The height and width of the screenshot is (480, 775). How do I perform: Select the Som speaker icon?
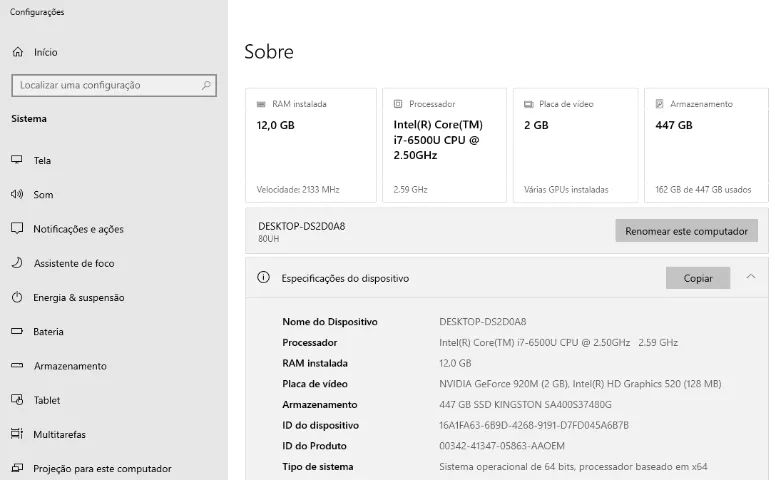tap(17, 194)
